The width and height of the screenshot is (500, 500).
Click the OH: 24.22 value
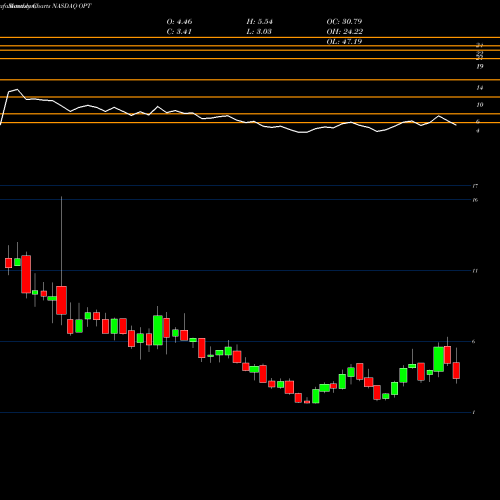click(345, 32)
